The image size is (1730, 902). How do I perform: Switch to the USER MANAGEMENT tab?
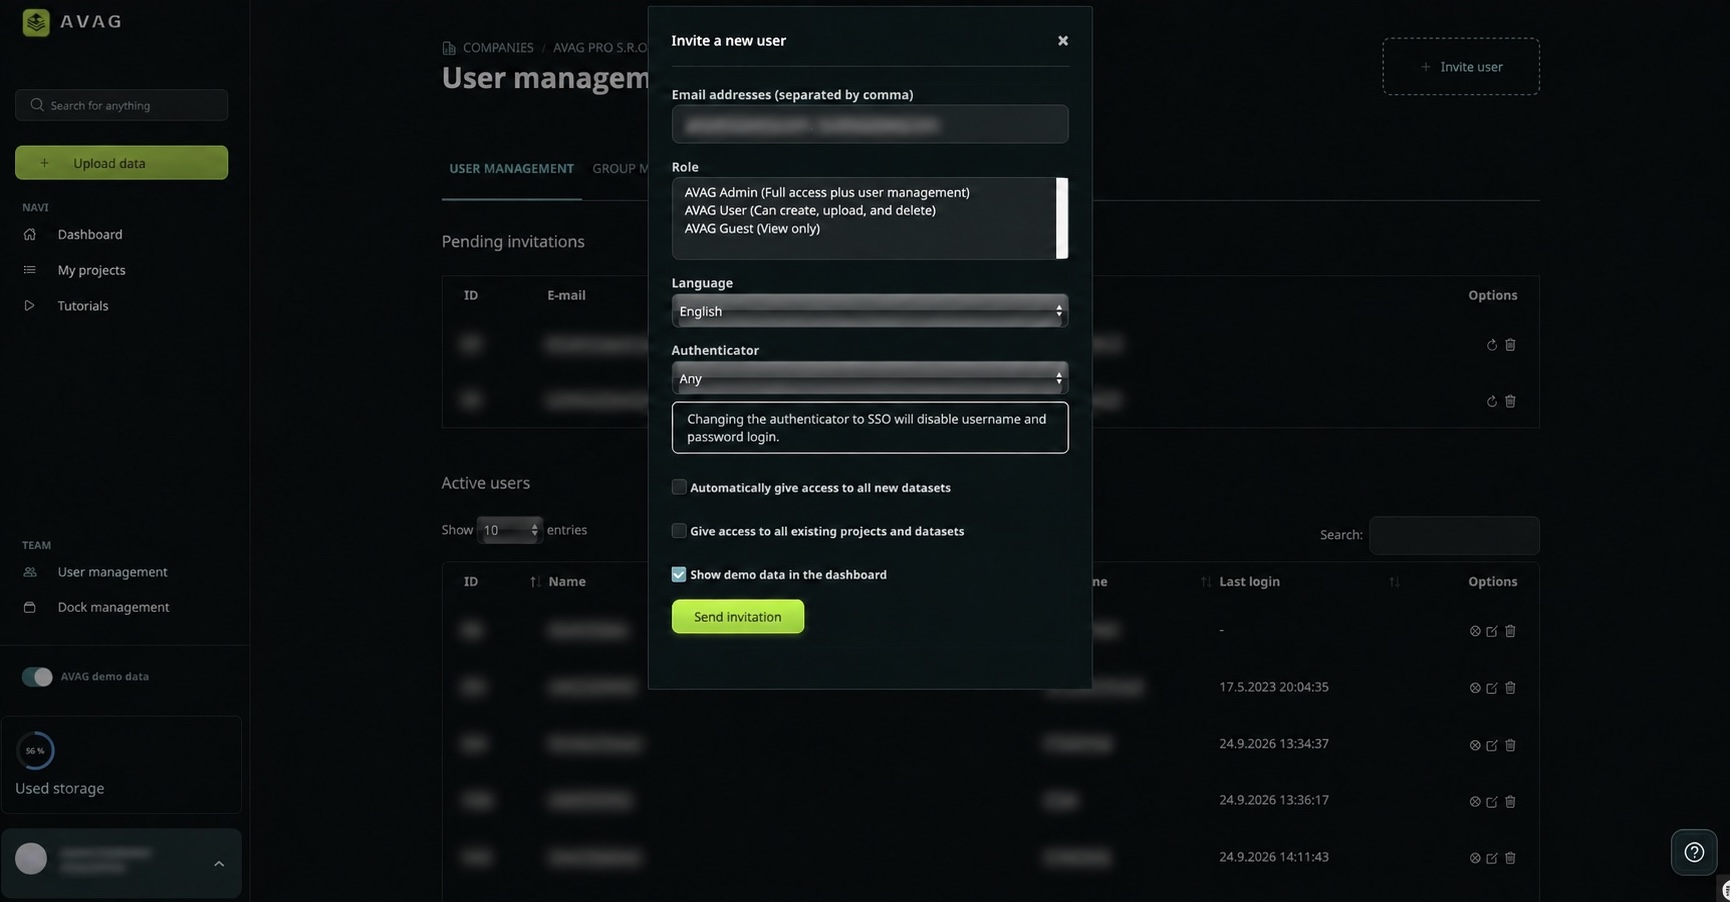511,169
